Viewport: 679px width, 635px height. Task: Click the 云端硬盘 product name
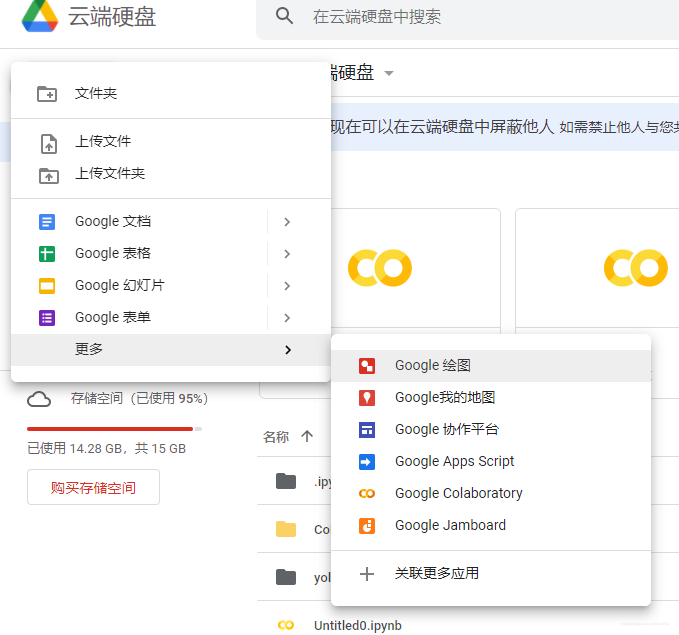[x=112, y=17]
